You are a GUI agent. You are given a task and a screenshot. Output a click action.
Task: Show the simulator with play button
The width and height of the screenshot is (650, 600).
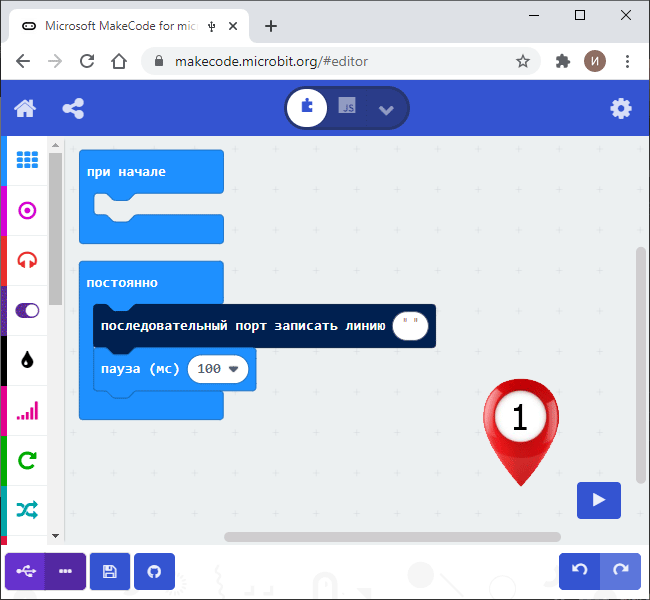click(x=599, y=500)
